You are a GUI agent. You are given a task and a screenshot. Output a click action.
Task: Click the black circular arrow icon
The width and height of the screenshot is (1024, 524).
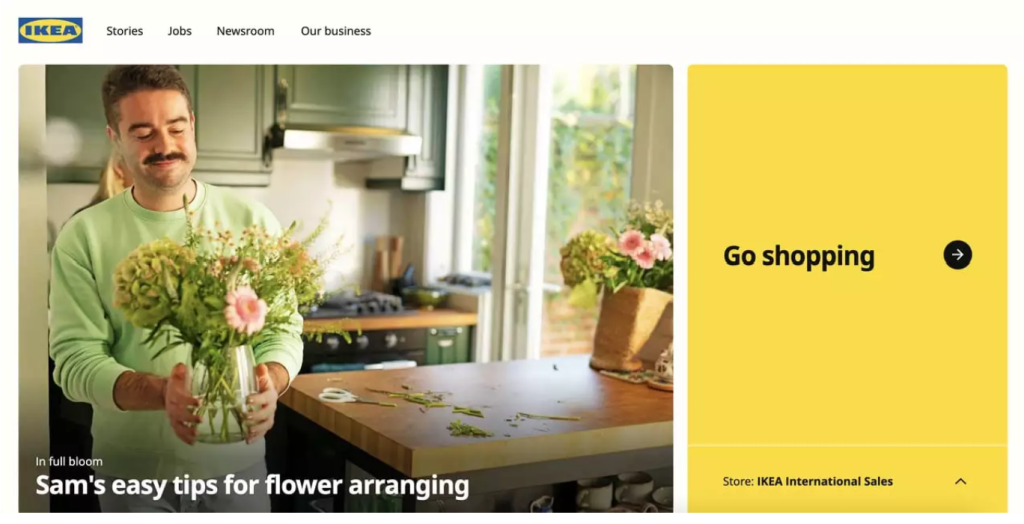(957, 255)
